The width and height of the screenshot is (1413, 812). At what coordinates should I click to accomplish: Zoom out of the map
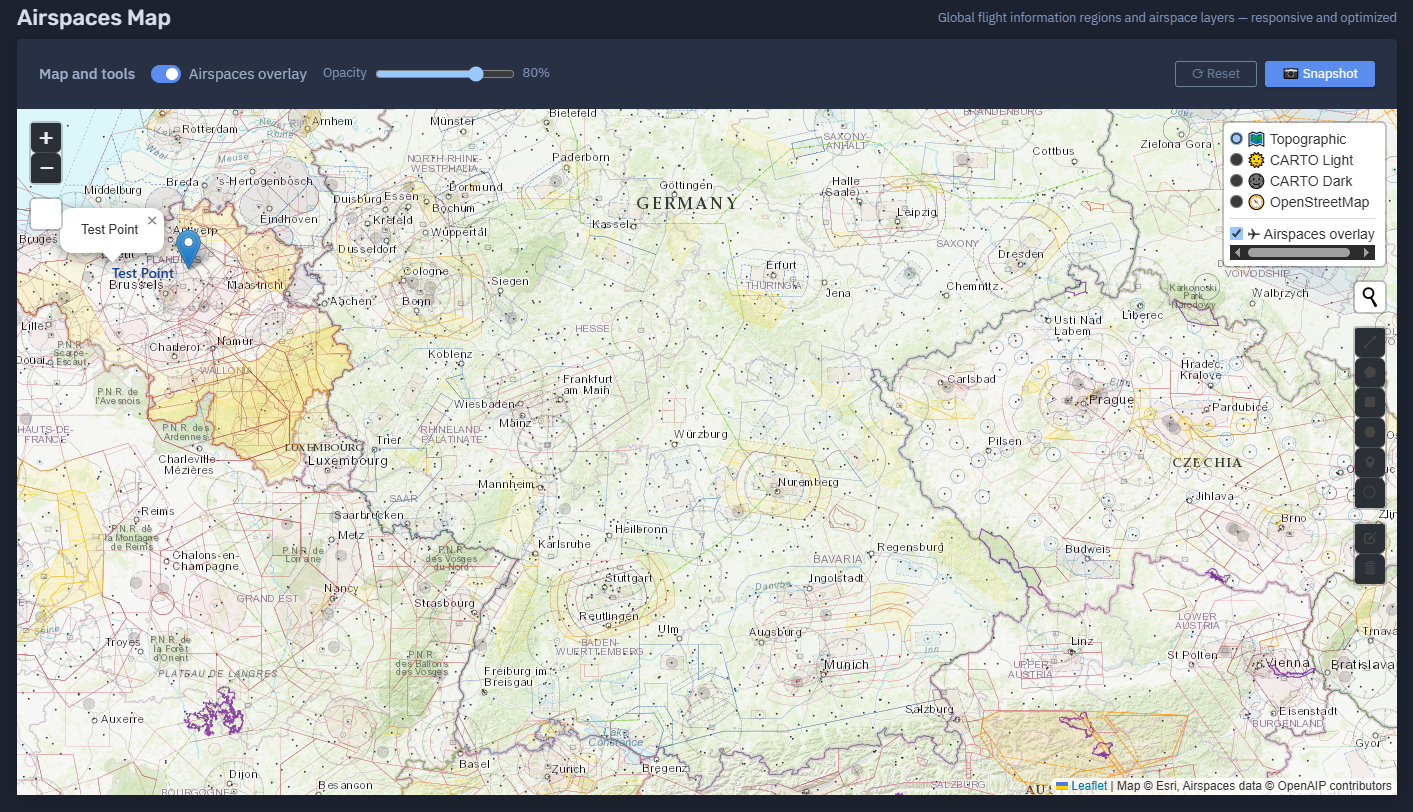click(46, 168)
